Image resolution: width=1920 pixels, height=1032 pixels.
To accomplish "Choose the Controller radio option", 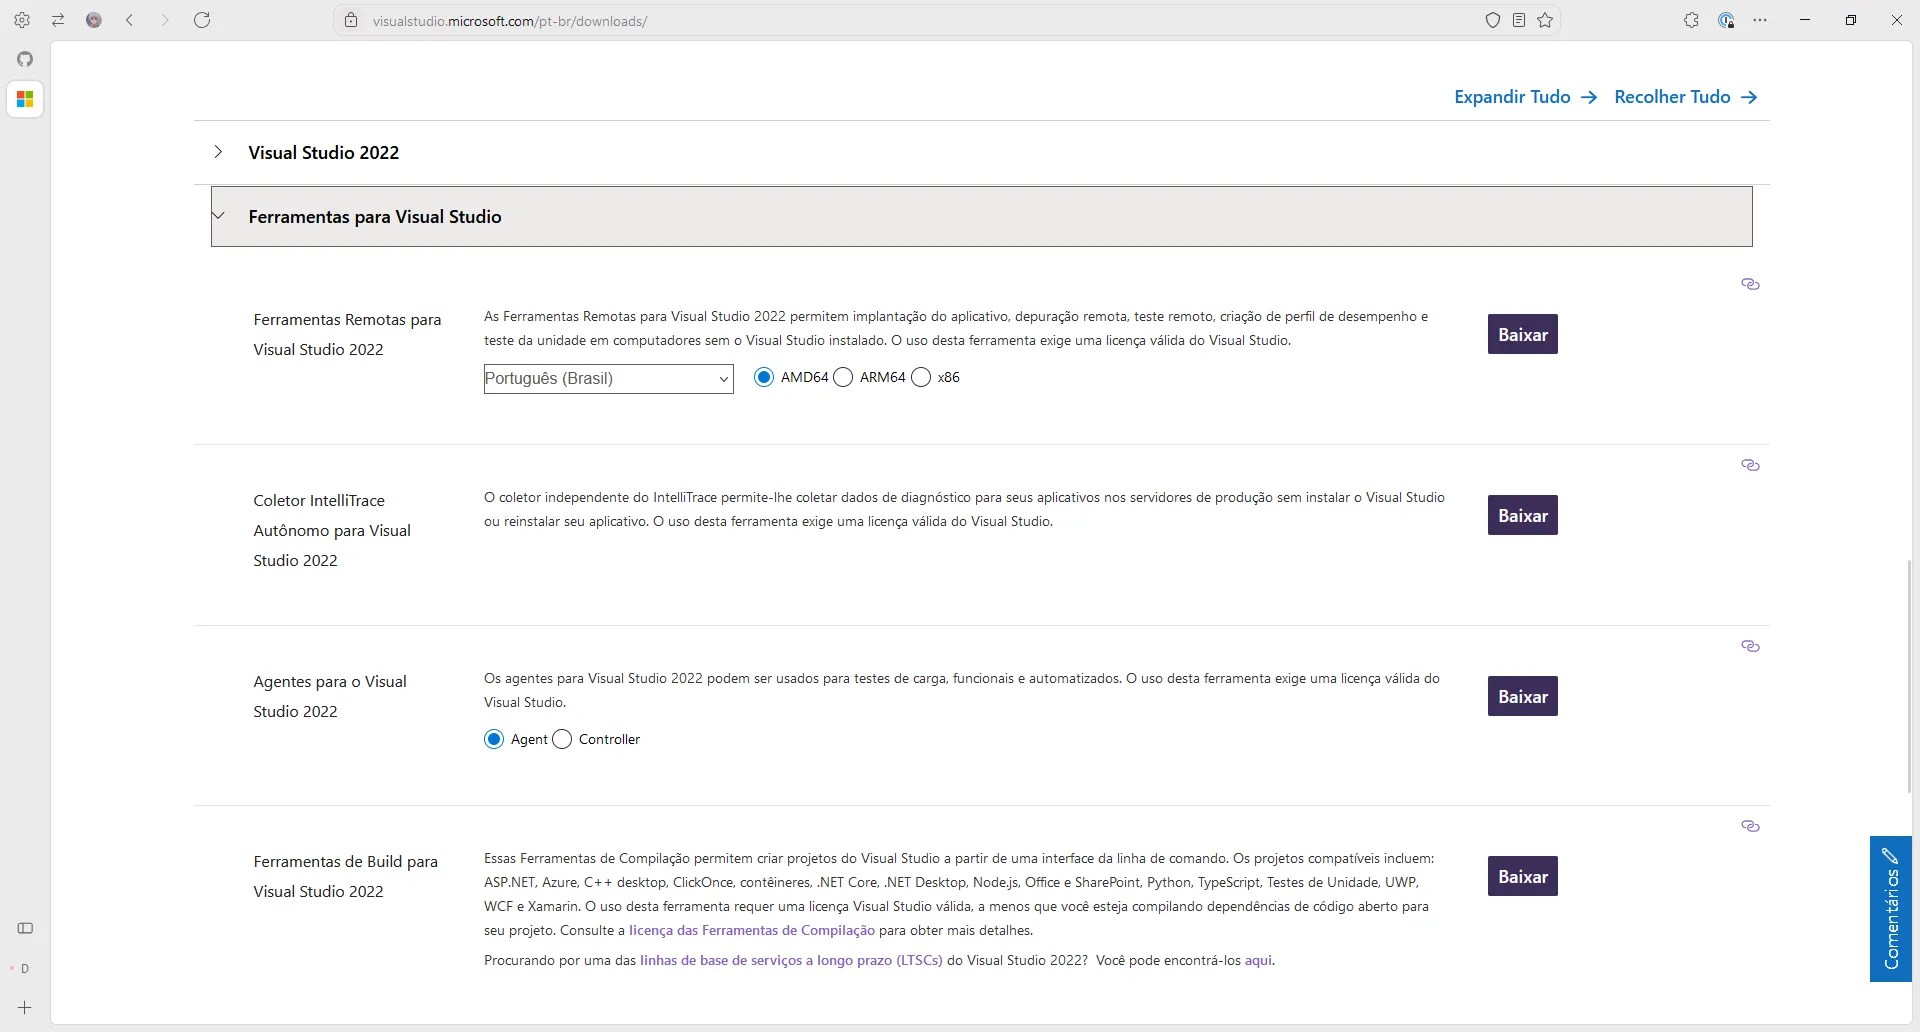I will [562, 739].
